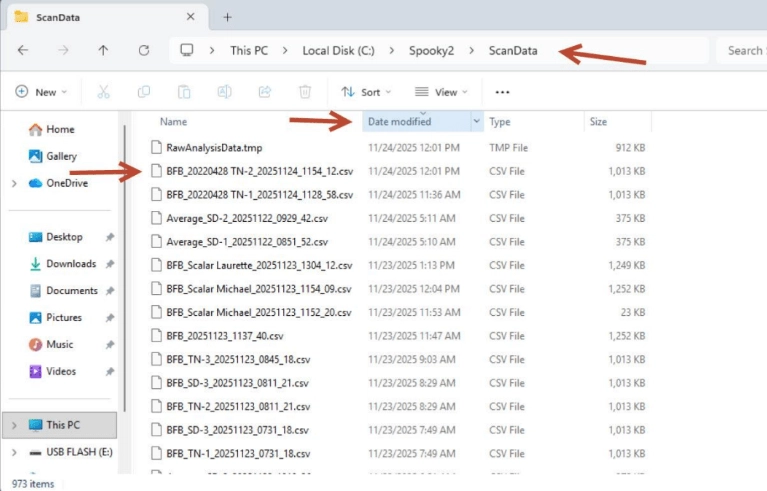Open the See more ellipsis menu
Viewport: 767px width, 491px height.
(503, 92)
